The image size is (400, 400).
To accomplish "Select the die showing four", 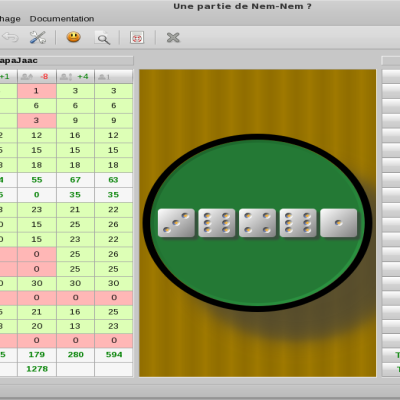I will click(257, 223).
